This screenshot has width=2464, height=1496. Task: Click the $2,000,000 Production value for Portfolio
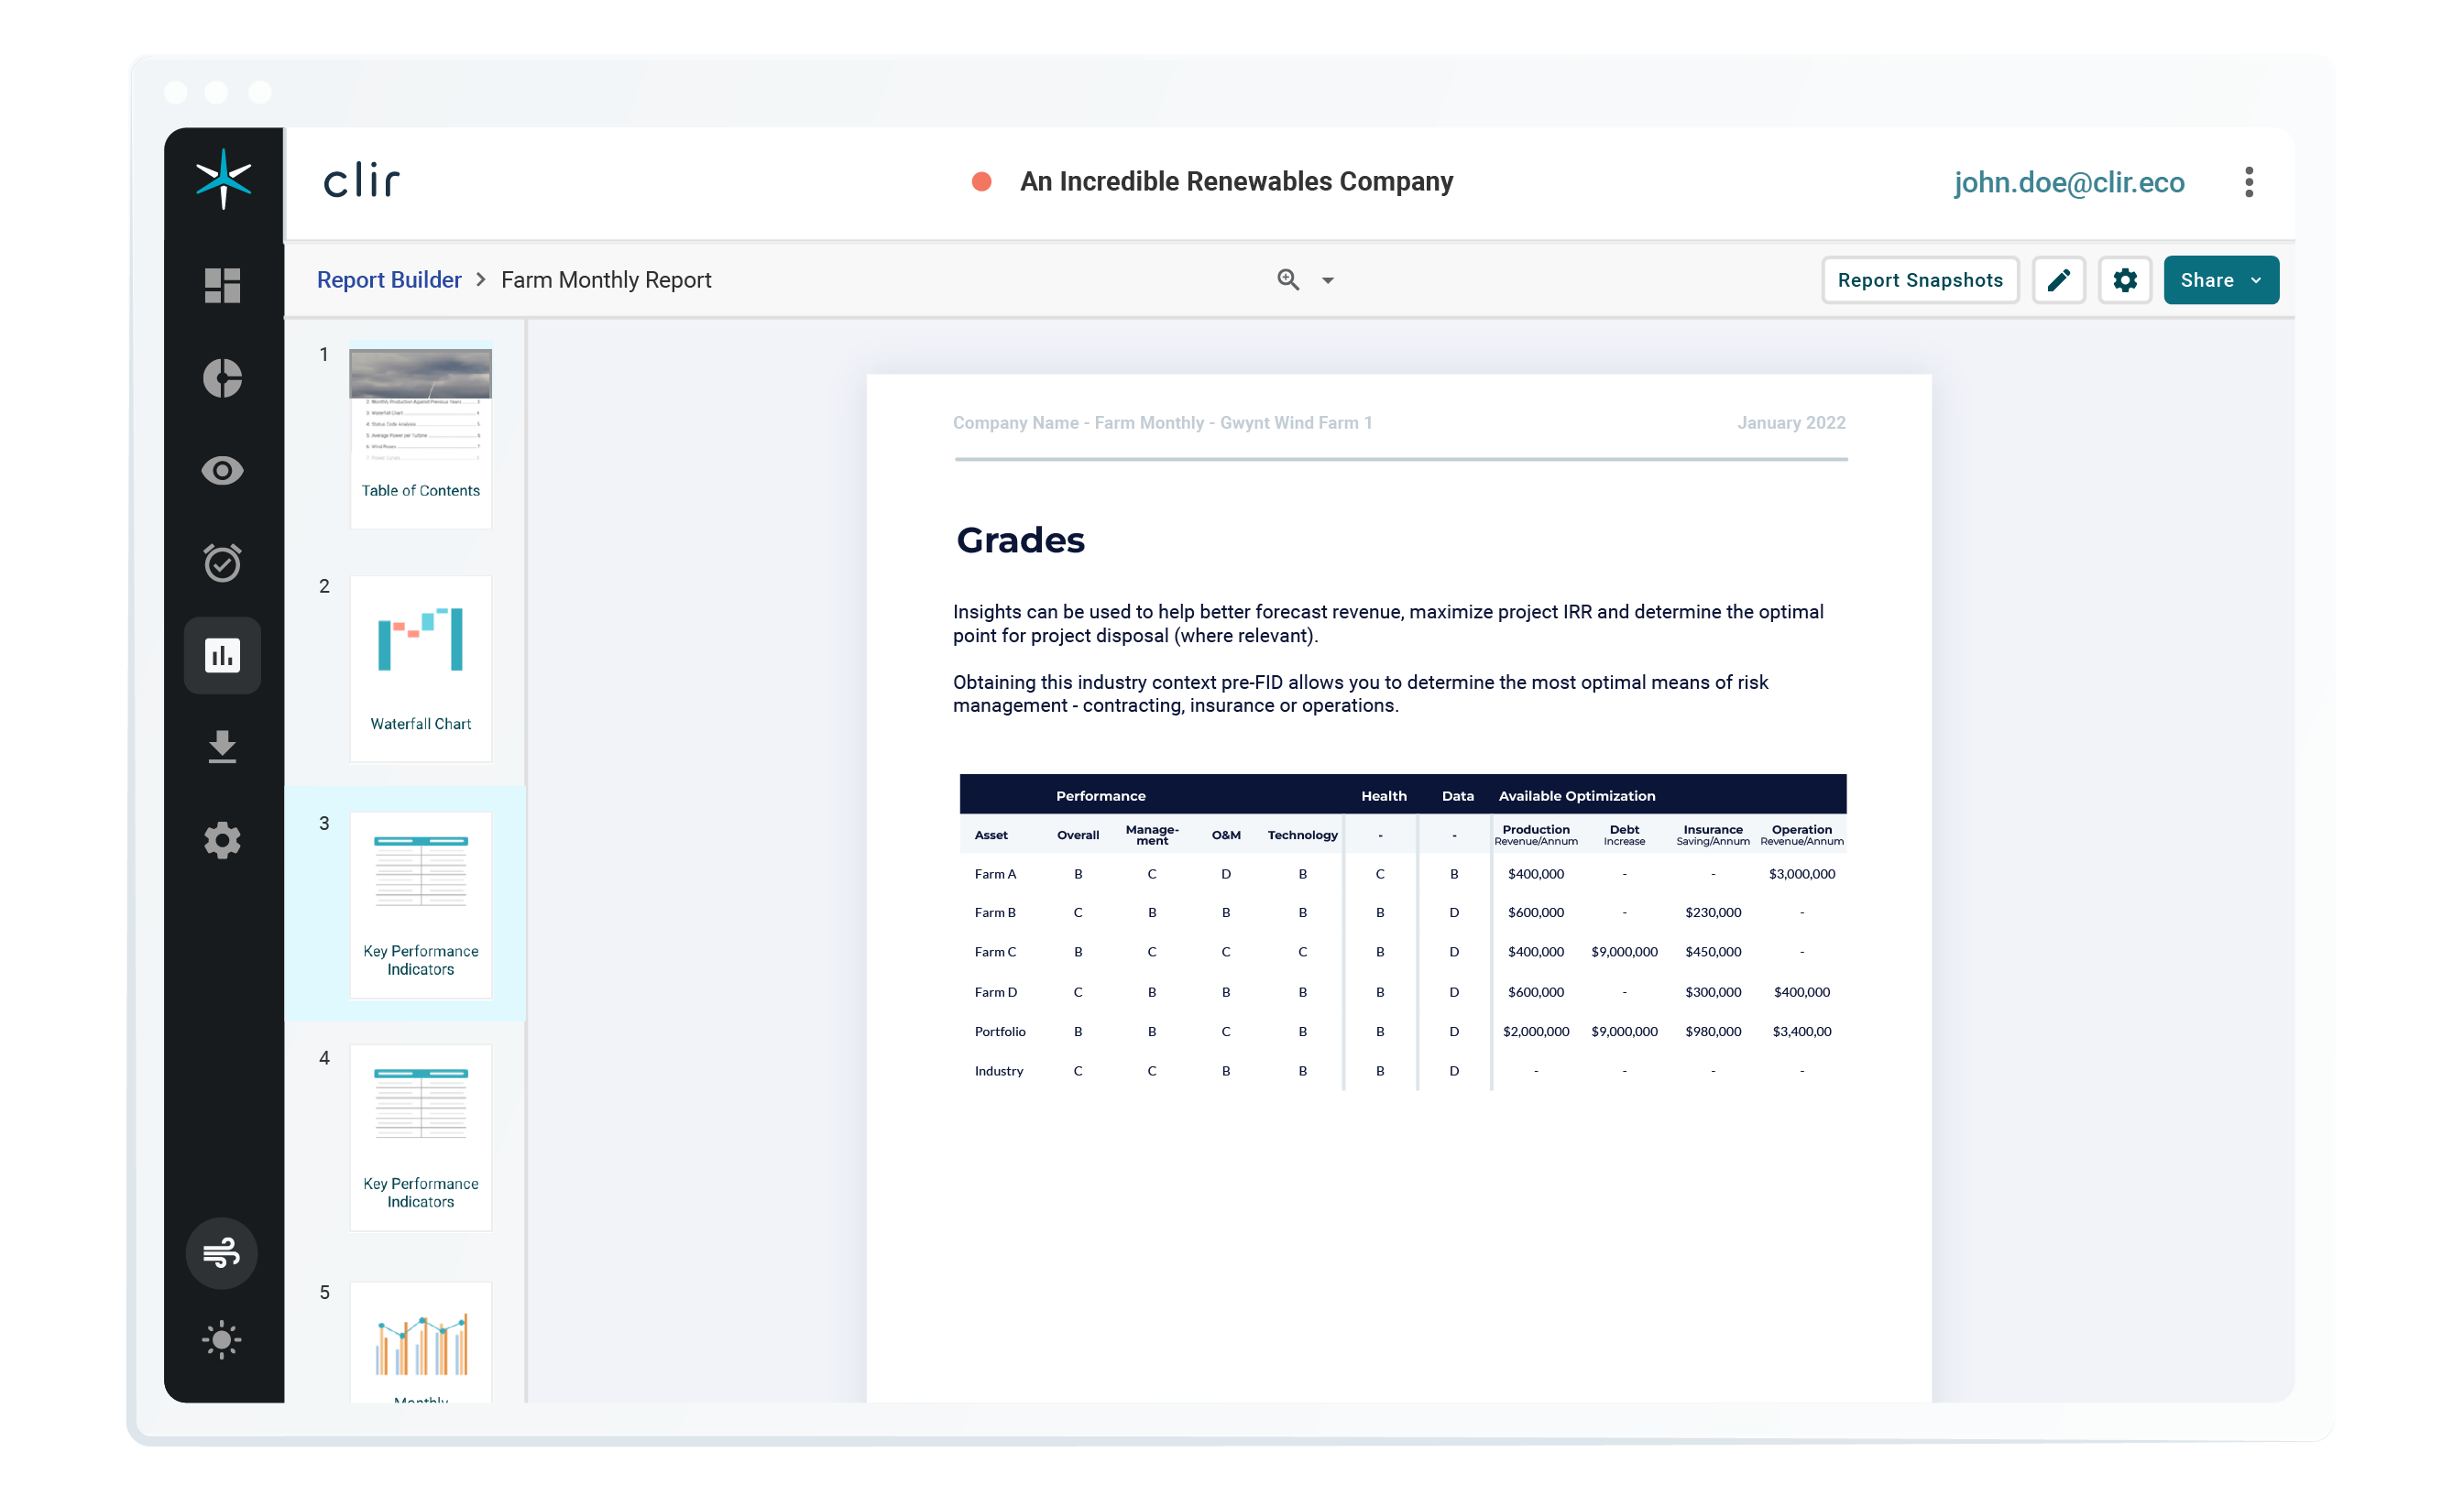click(x=1536, y=1032)
